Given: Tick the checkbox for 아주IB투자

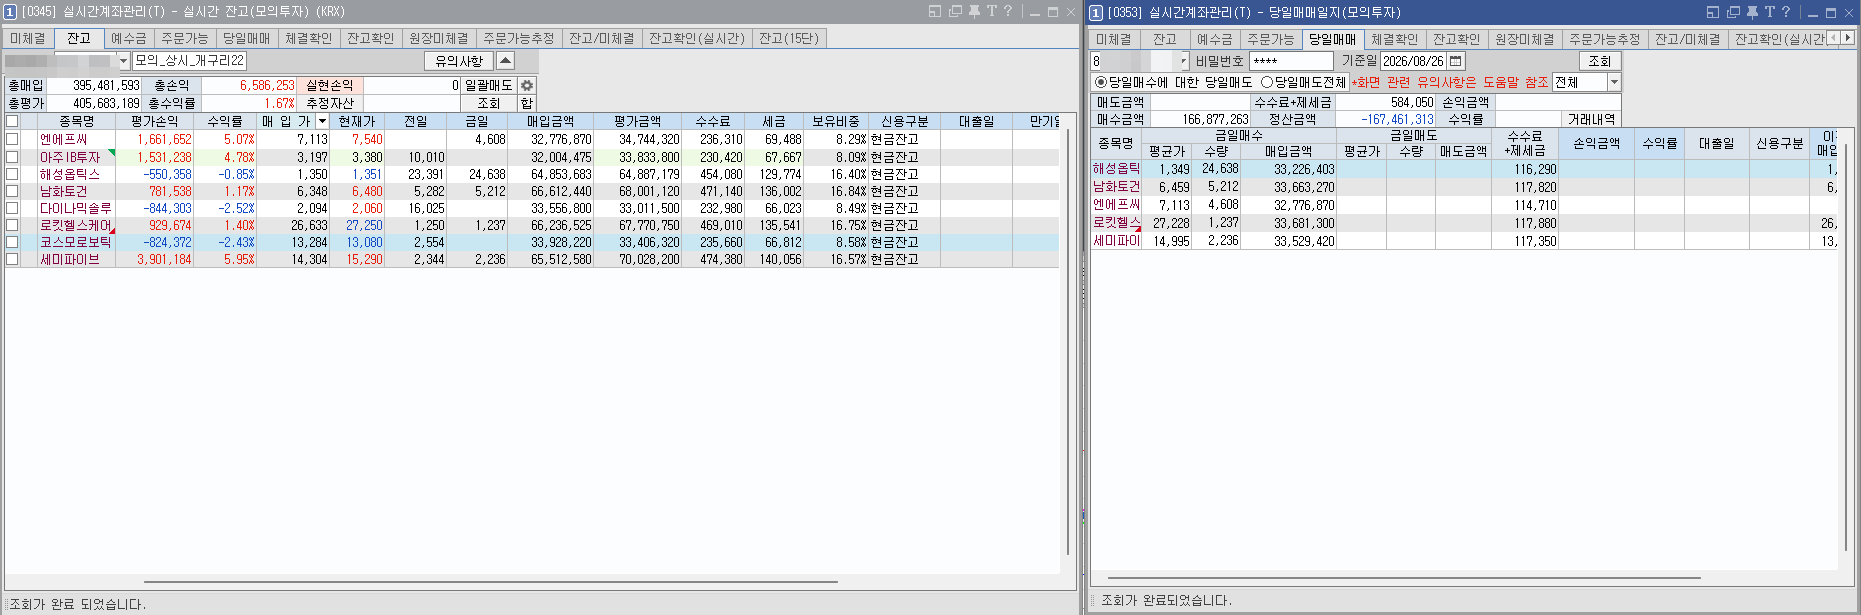Looking at the screenshot, I should [x=12, y=157].
